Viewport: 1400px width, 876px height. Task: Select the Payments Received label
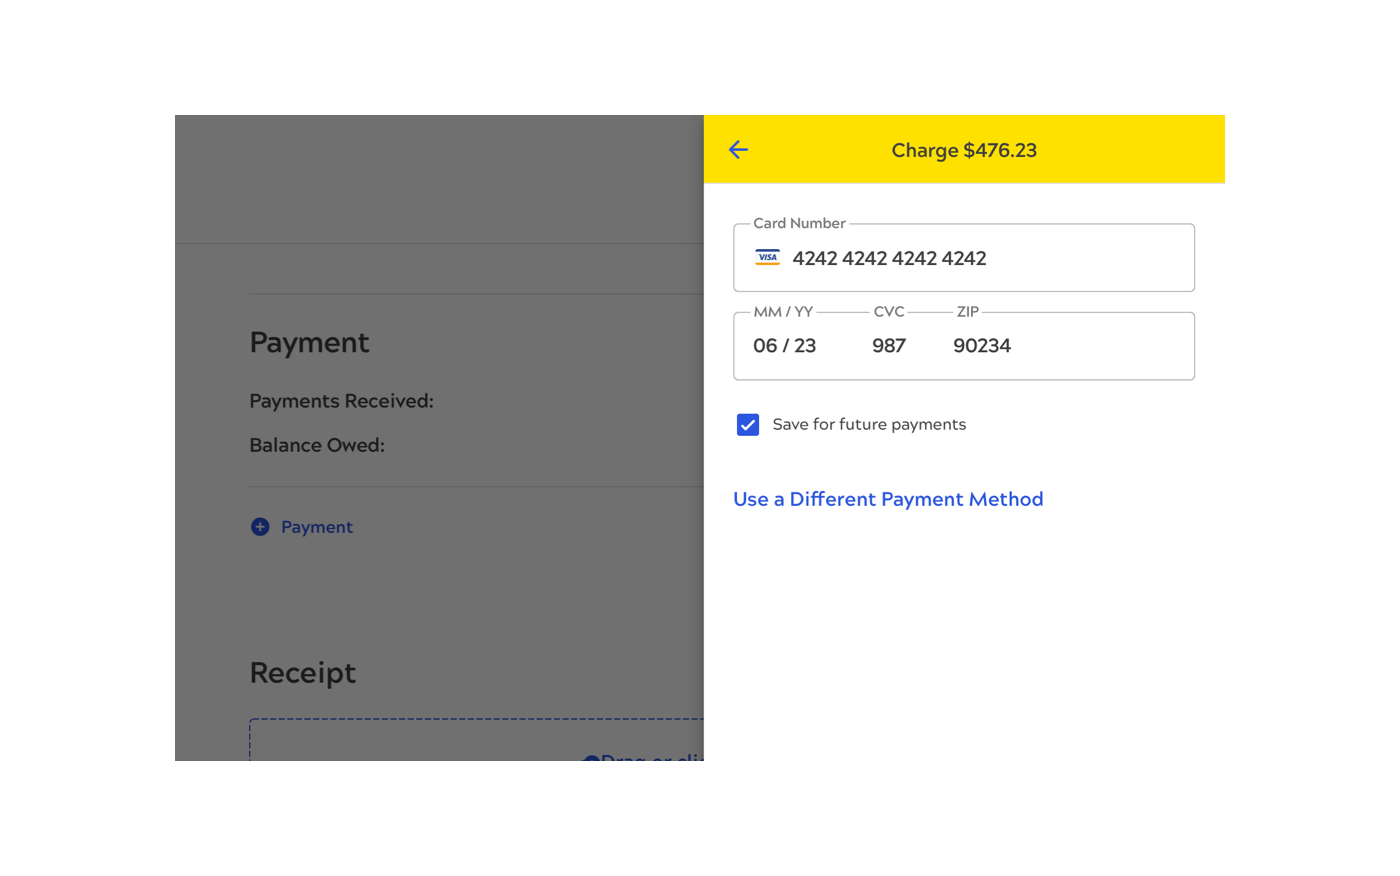pos(341,401)
